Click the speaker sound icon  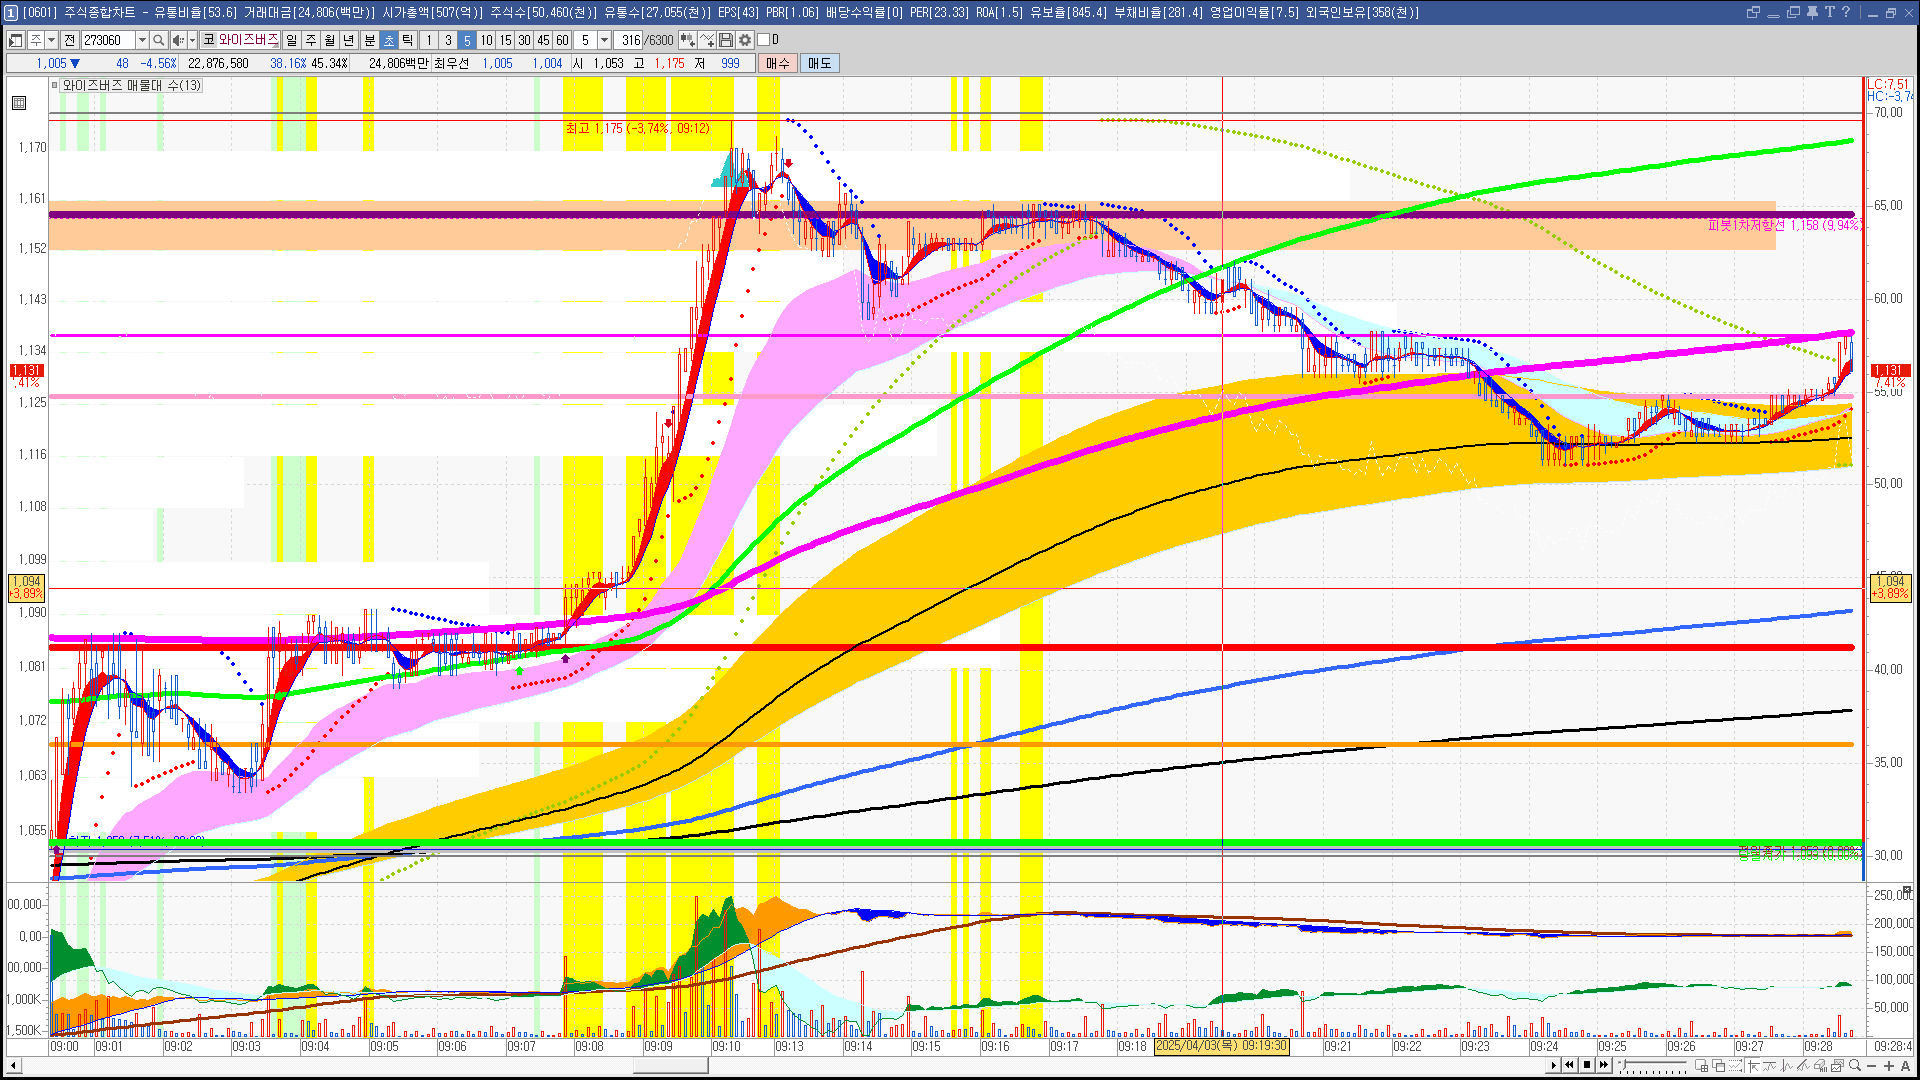tap(177, 40)
